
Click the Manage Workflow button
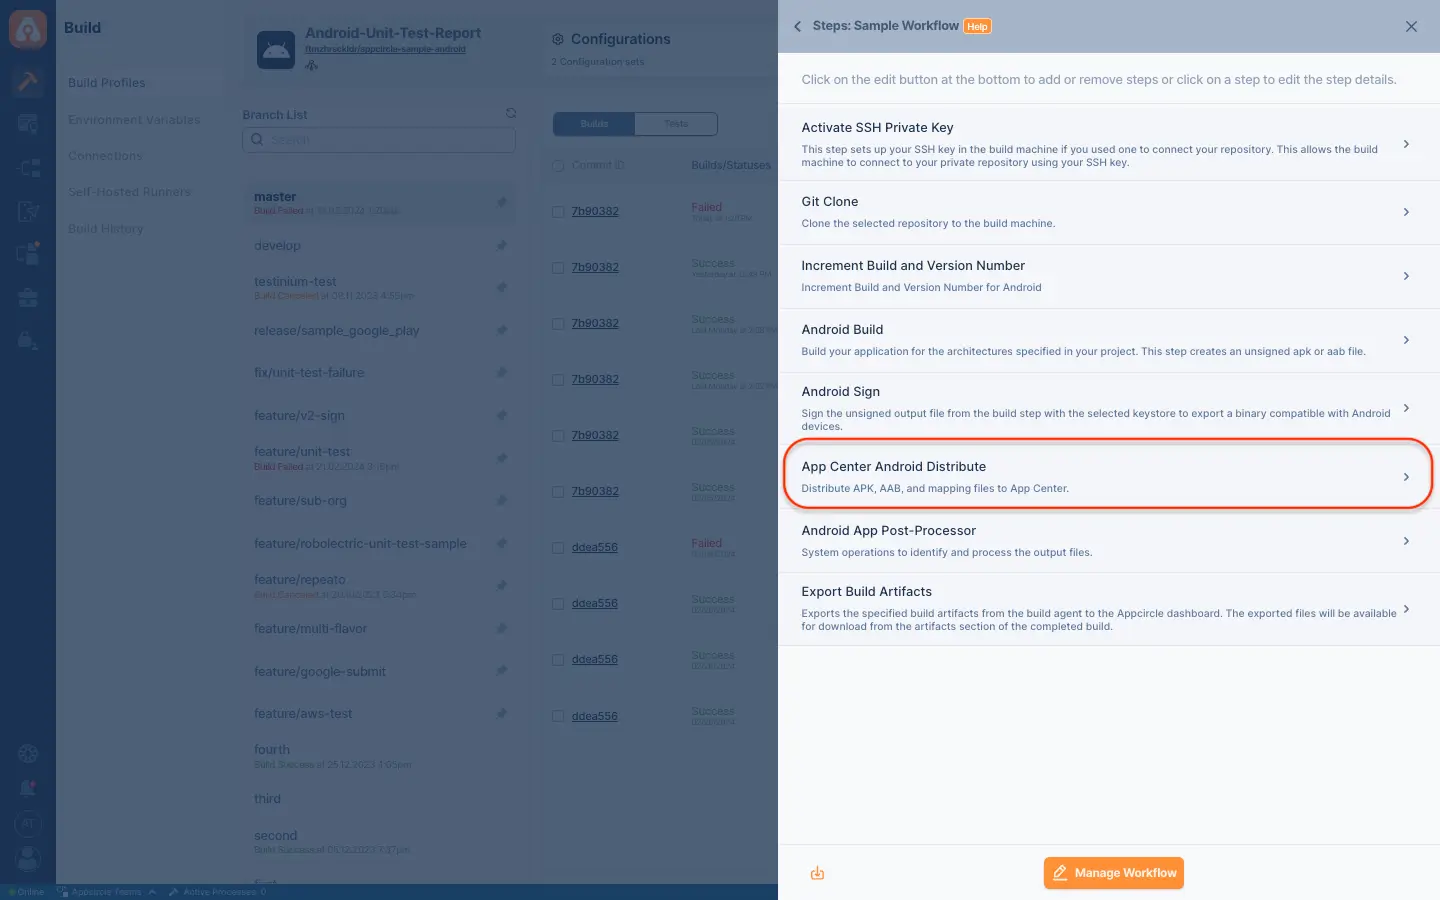pos(1114,873)
